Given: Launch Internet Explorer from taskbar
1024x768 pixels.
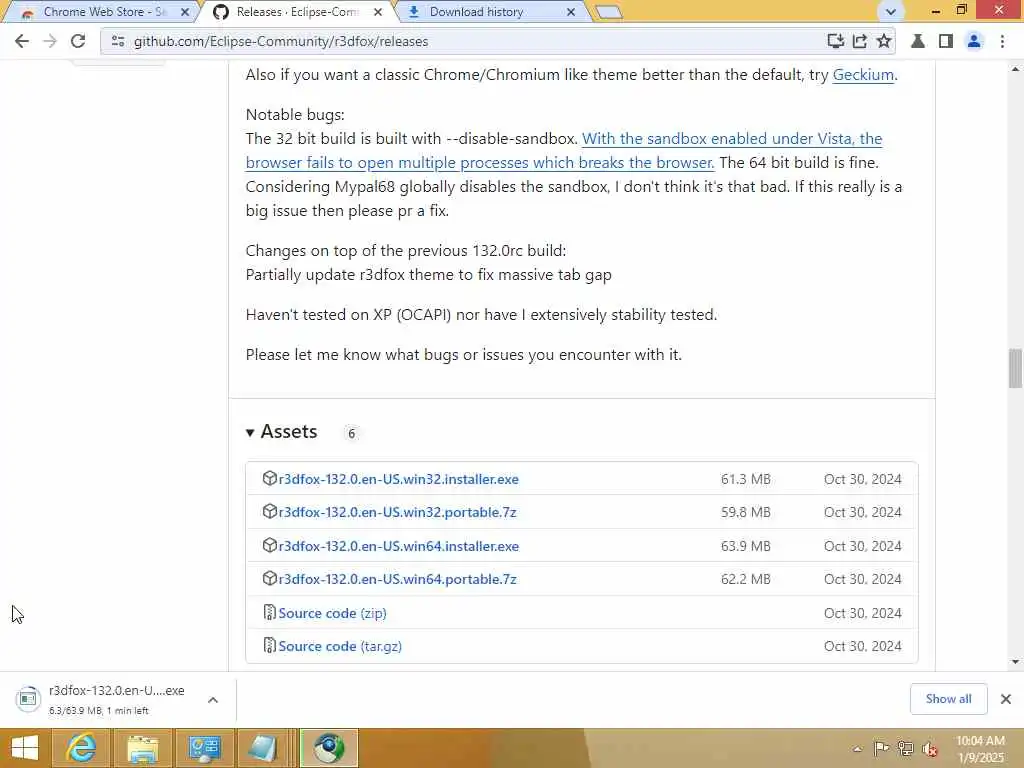Looking at the screenshot, I should point(82,748).
